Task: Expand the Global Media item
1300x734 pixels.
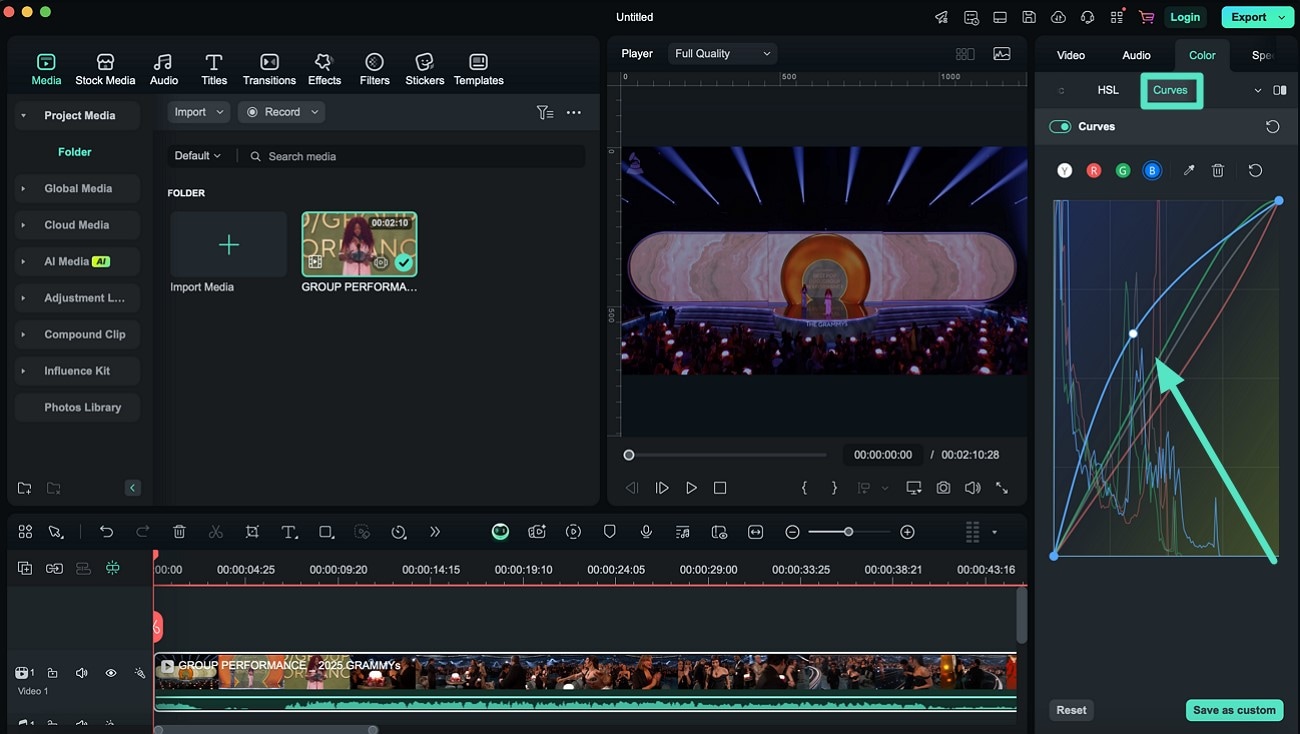Action: [24, 189]
